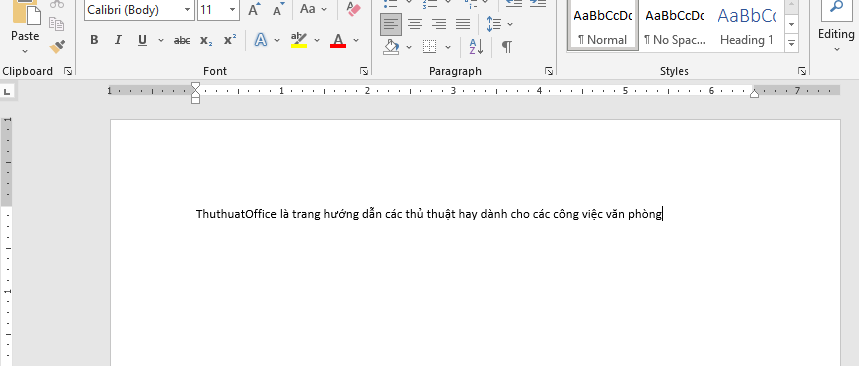This screenshot has width=859, height=366.
Task: Toggle underline formatting
Action: pyautogui.click(x=142, y=40)
